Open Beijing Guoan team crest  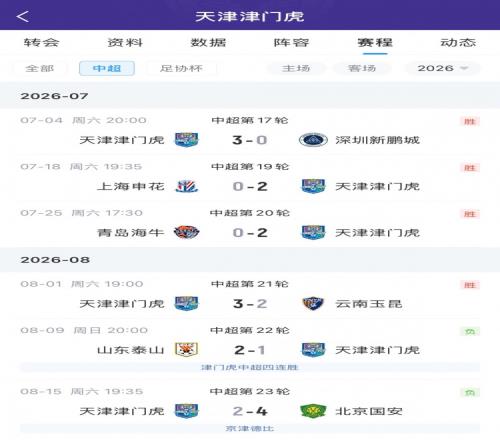click(x=313, y=411)
